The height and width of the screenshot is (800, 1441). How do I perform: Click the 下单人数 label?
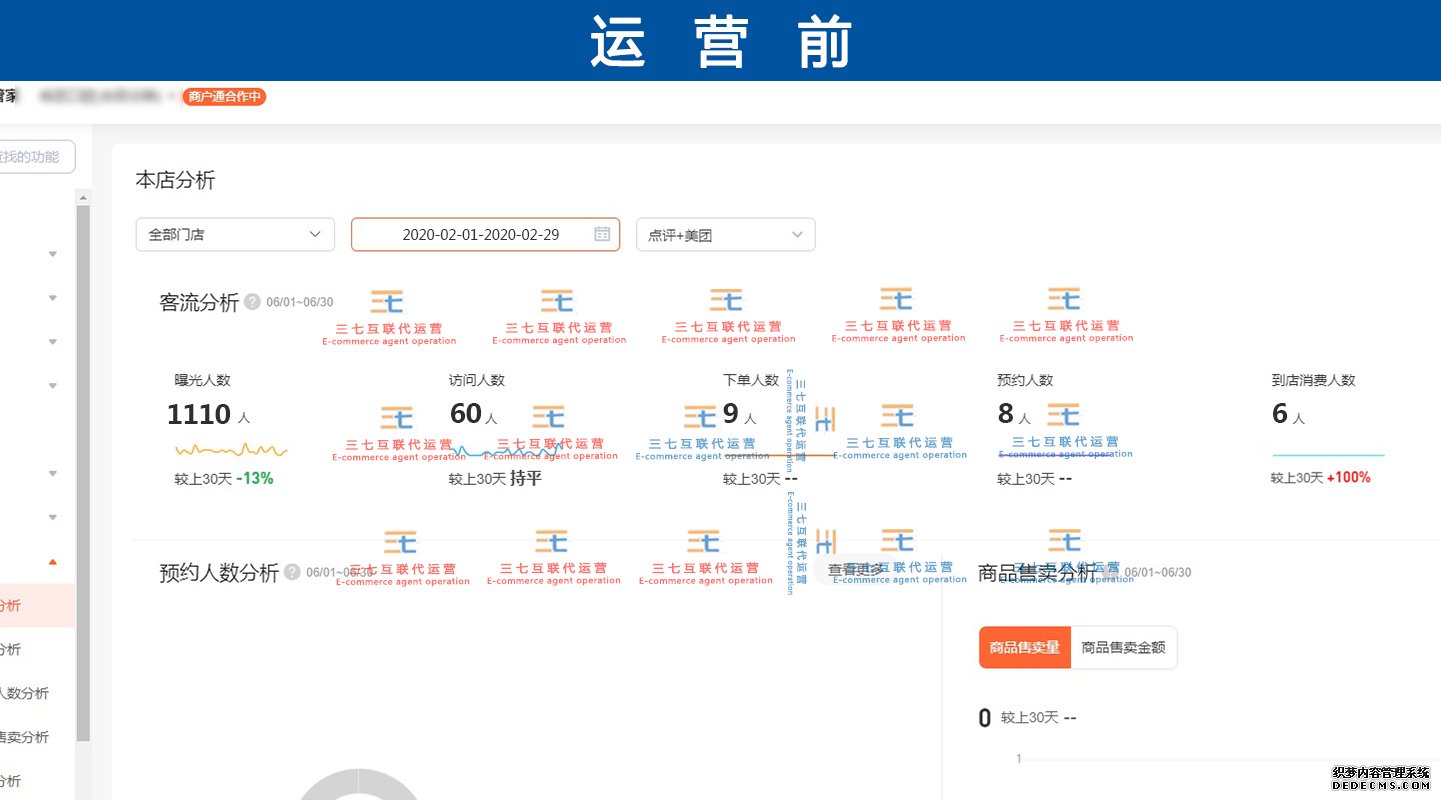click(751, 380)
